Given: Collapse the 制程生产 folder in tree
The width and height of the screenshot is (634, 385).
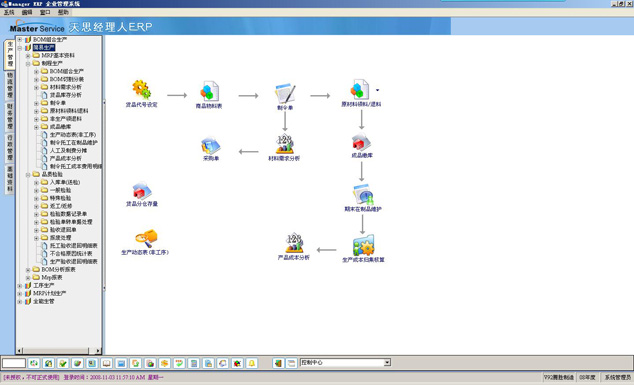Looking at the screenshot, I should [x=28, y=63].
